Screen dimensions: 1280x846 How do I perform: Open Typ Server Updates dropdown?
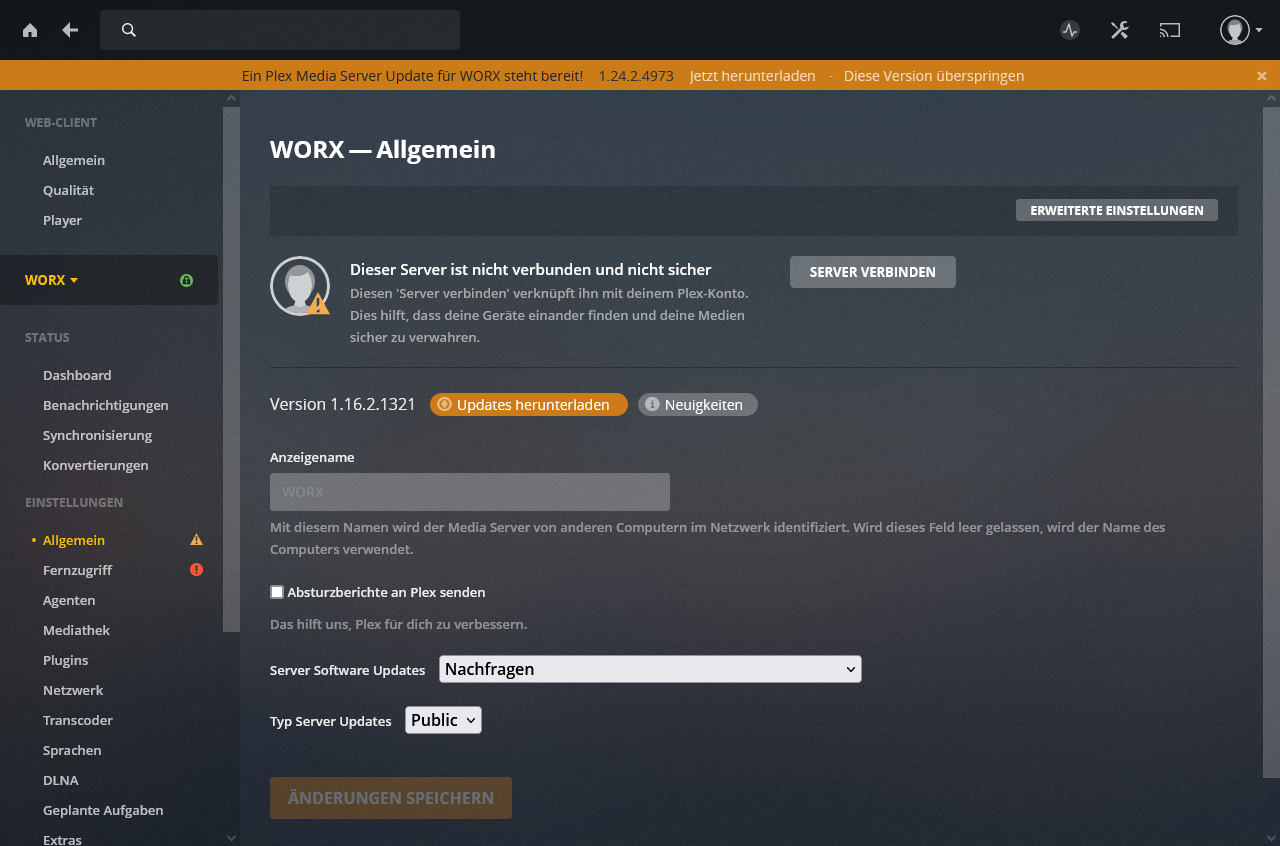(443, 720)
